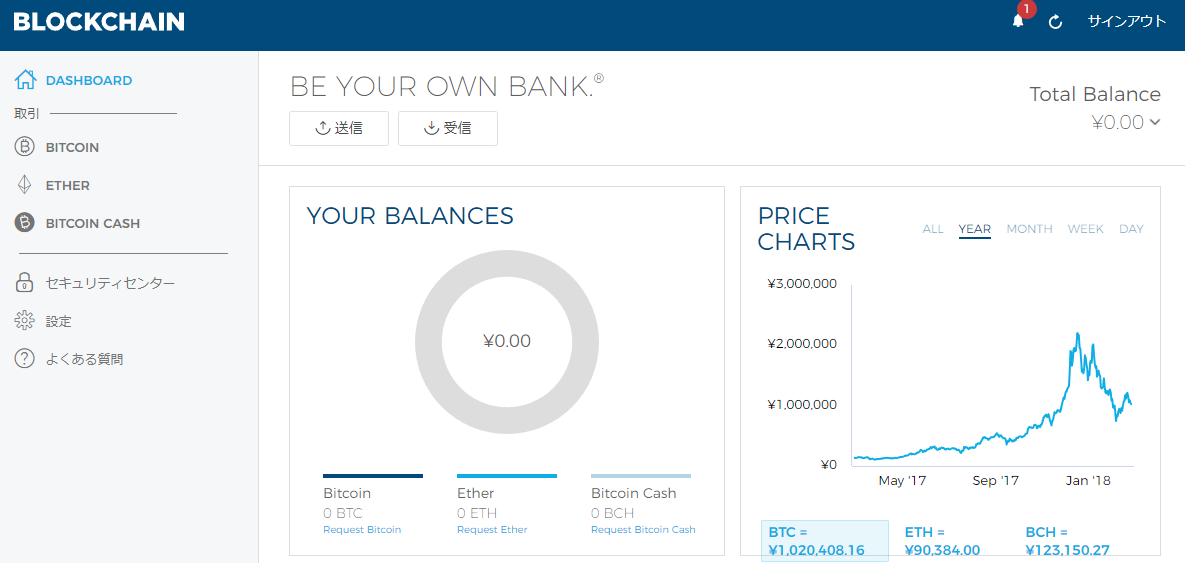Screen dimensions: 1185x563
Task: Click the Bitcoin coin icon in sidebar
Action: (24, 147)
